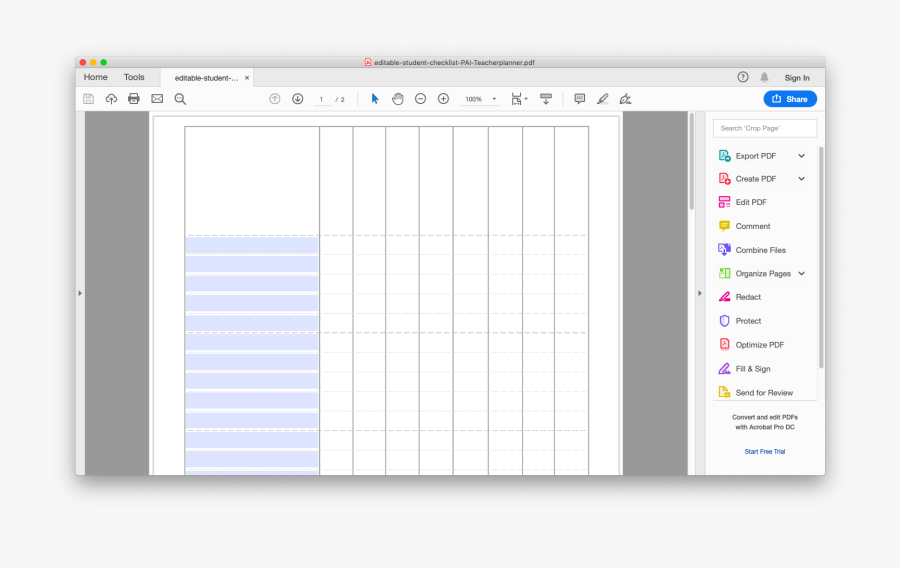Show notifications bell
Image resolution: width=900 pixels, height=568 pixels.
tap(765, 77)
